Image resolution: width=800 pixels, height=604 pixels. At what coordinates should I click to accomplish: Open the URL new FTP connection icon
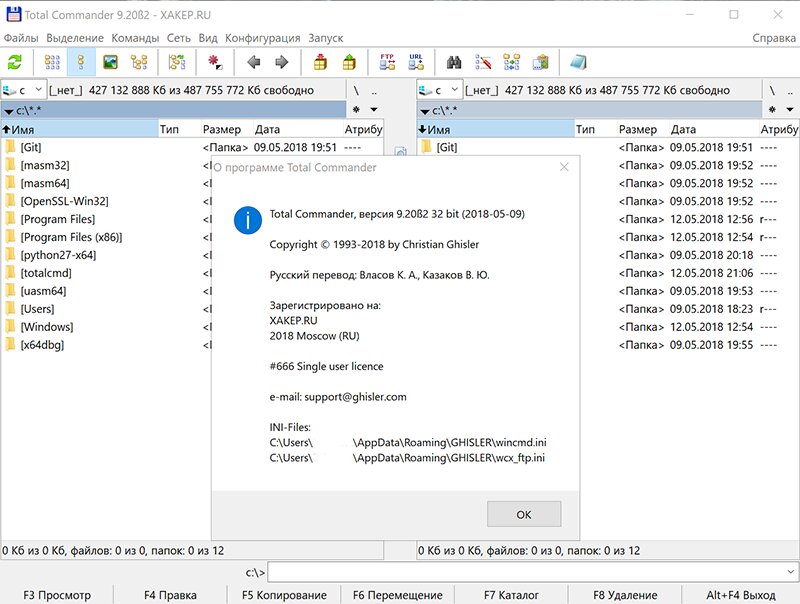(x=416, y=62)
